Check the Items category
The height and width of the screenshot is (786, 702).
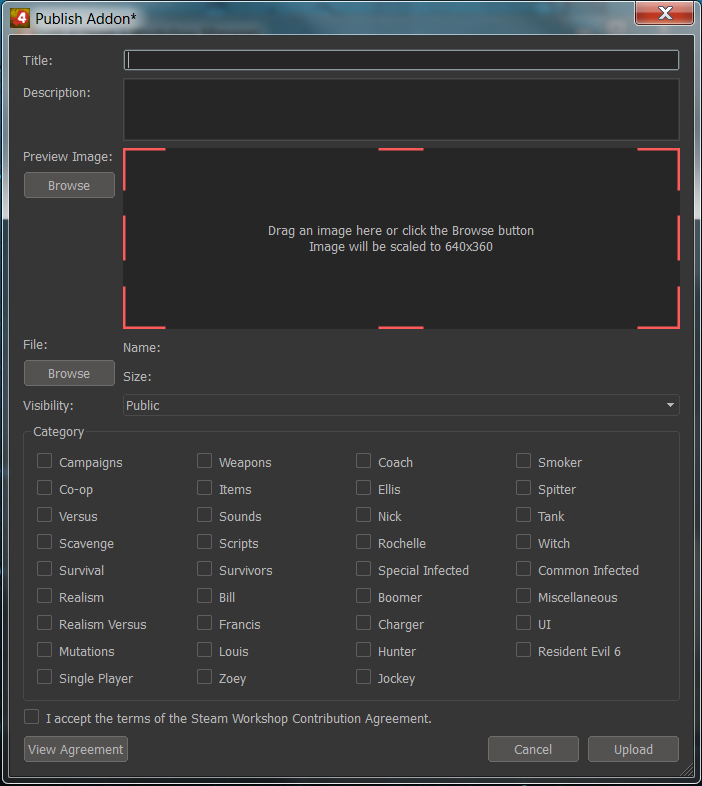(205, 488)
